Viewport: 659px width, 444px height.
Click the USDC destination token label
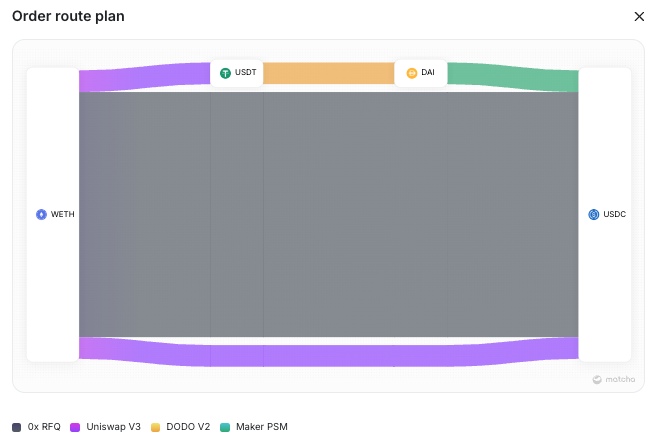[x=614, y=214]
